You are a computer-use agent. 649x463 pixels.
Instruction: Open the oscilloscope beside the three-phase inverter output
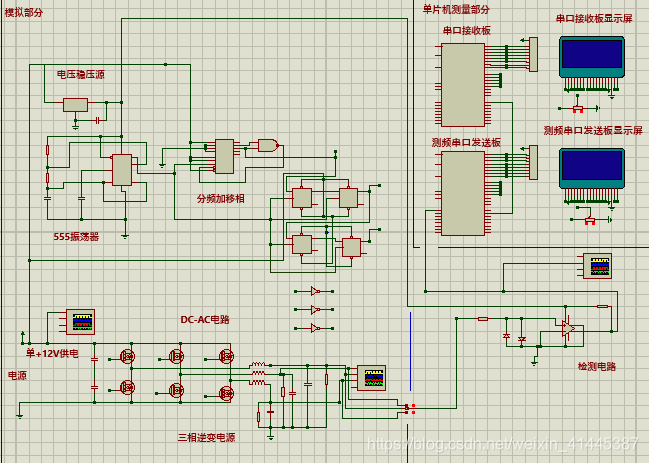click(371, 378)
